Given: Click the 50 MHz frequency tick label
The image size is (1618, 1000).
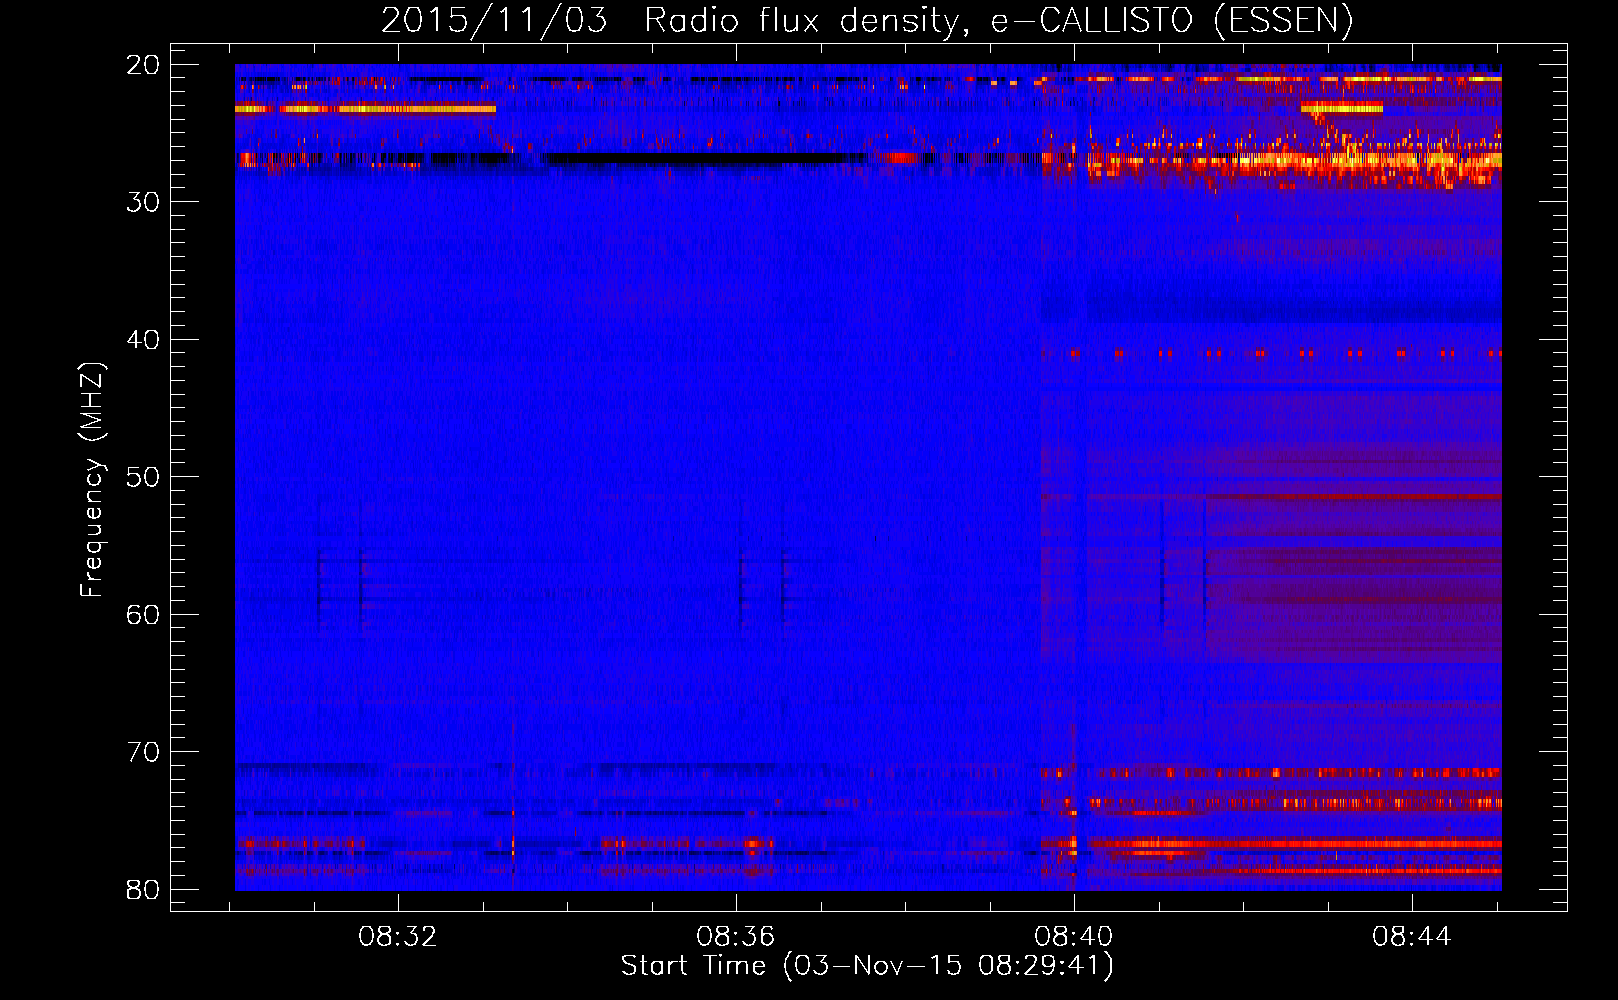Looking at the screenshot, I should point(144,477).
